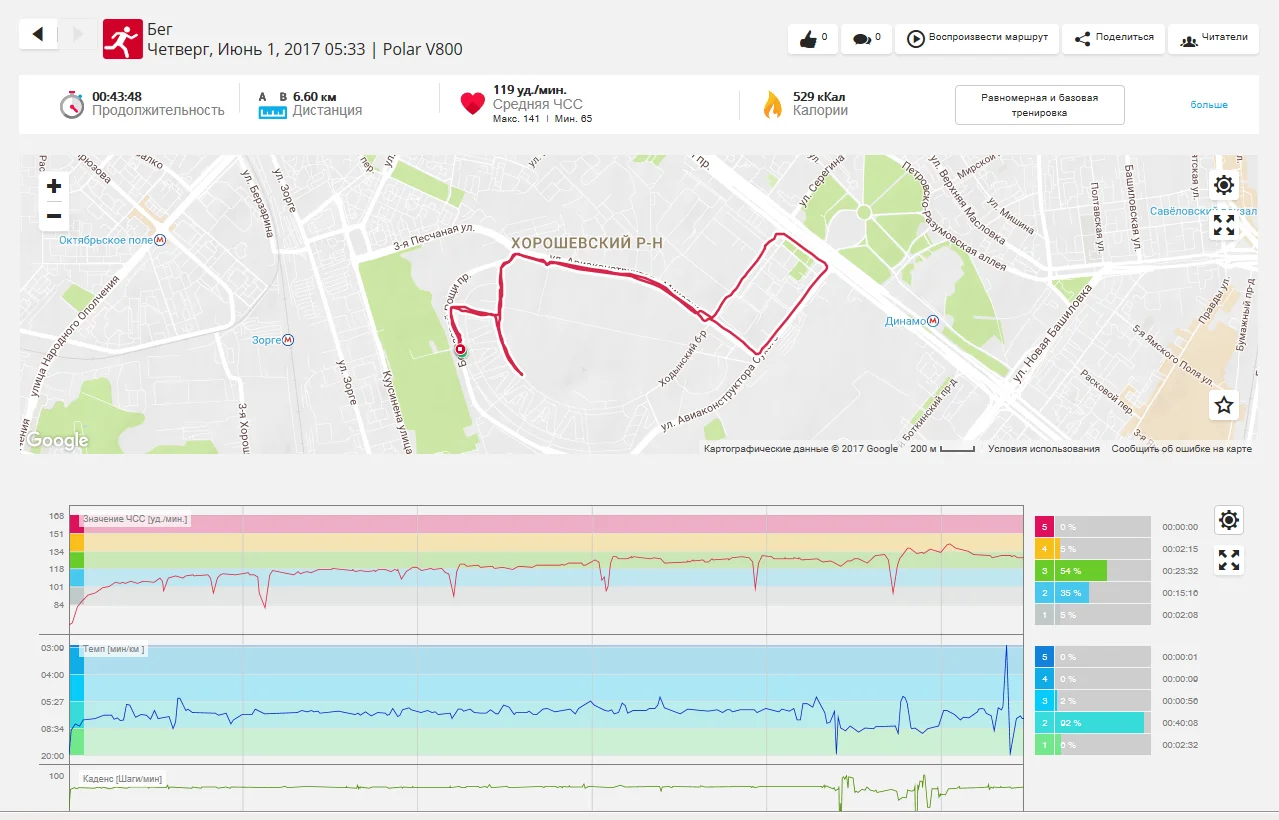1279x820 pixels.
Task: Expand details with больше link
Action: pos(1208,105)
